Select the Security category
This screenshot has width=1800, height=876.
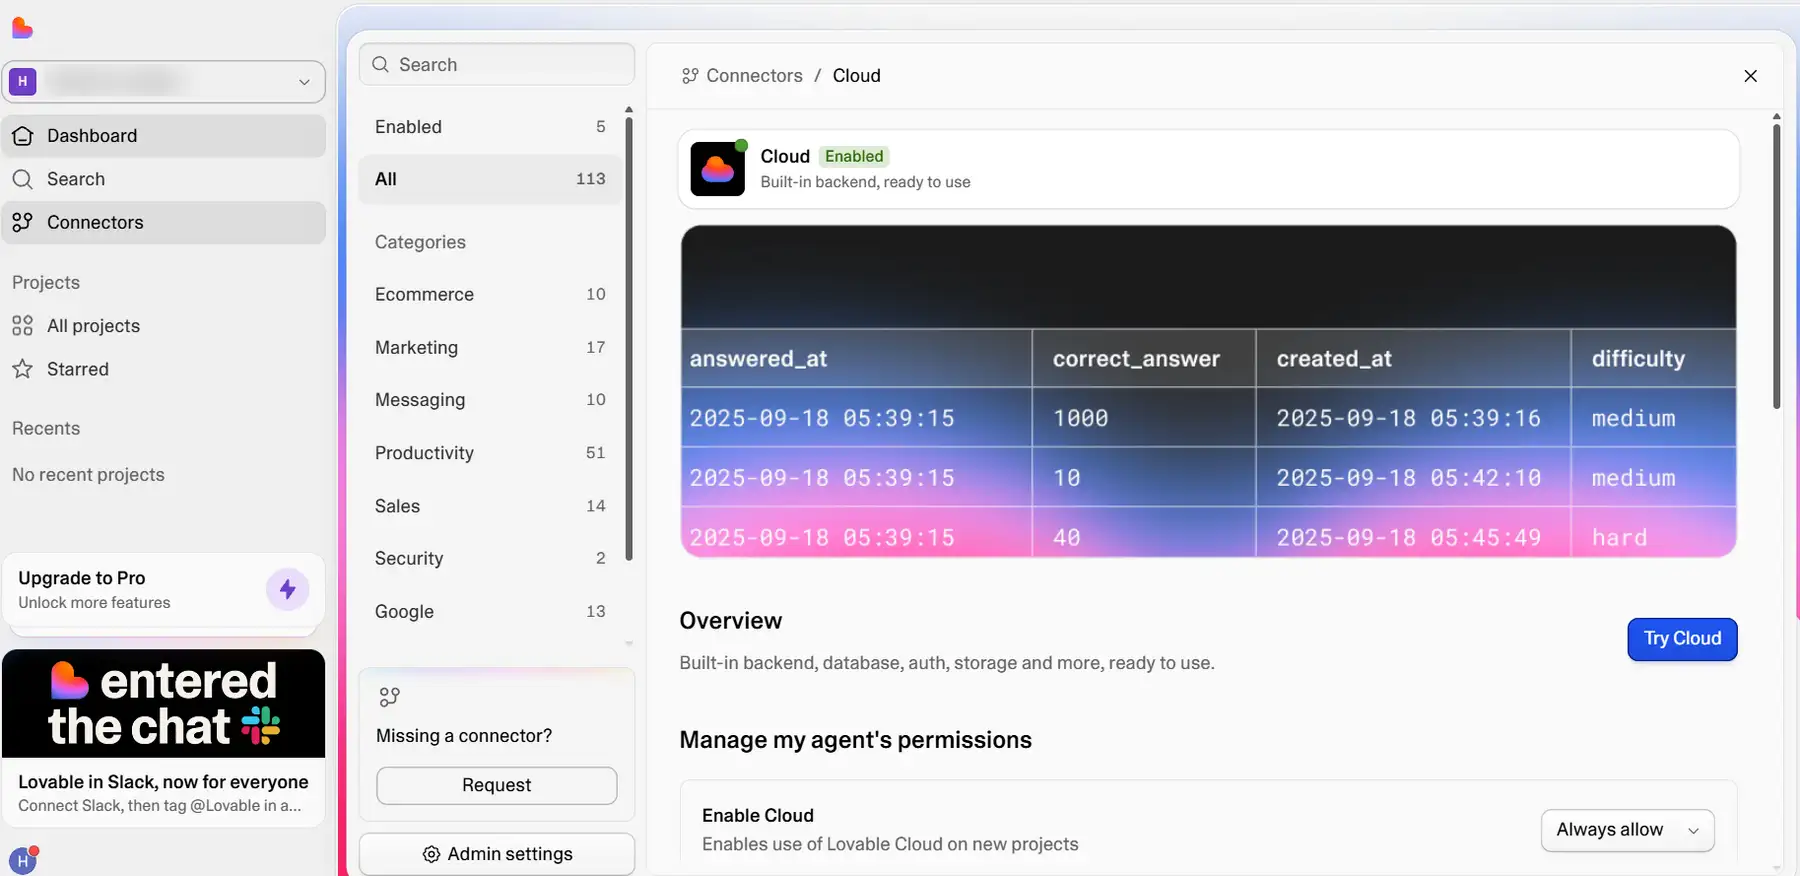tap(490, 558)
